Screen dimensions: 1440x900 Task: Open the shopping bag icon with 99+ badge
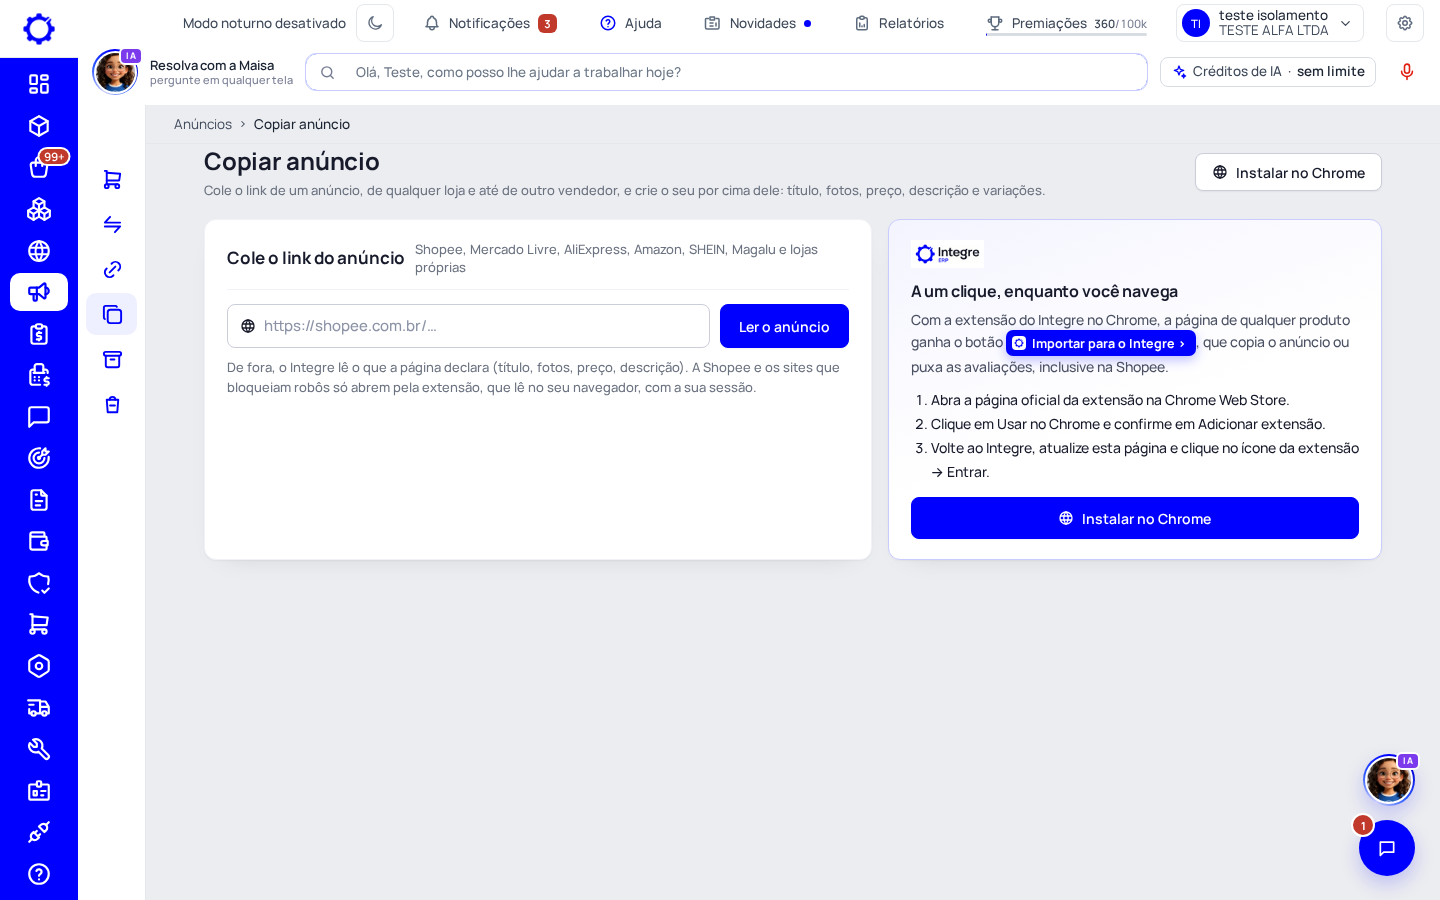point(39,167)
